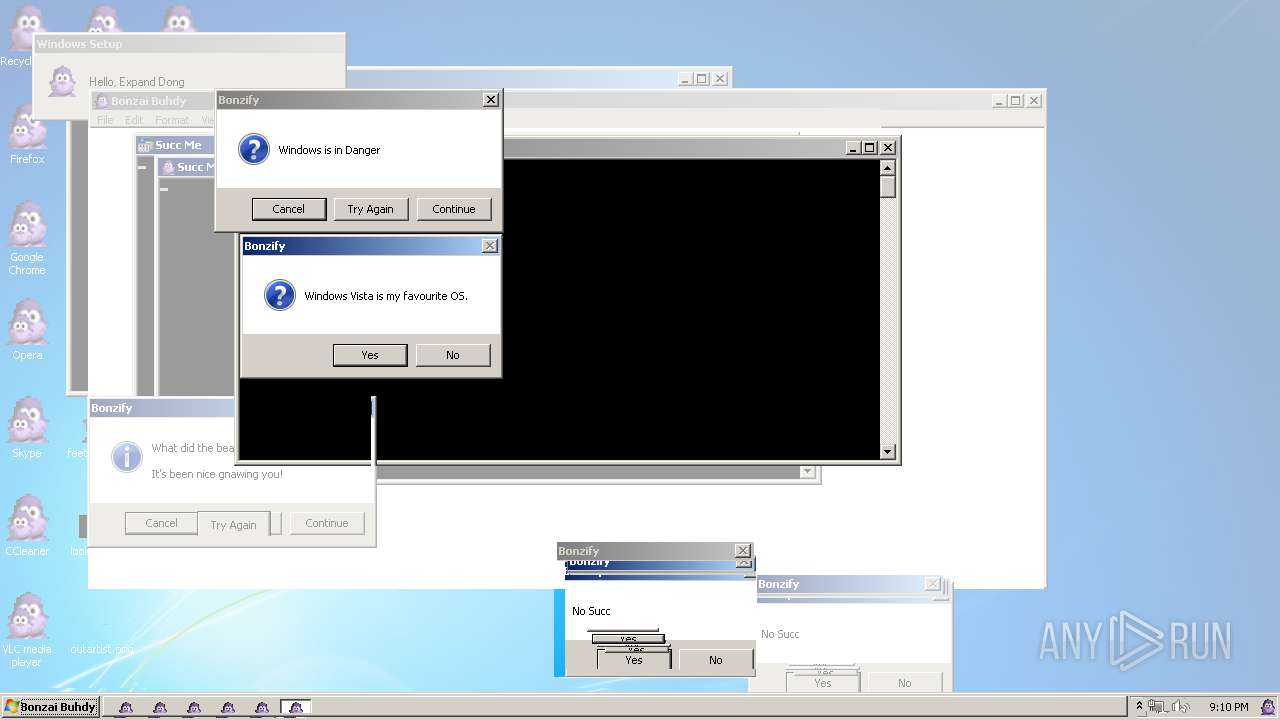Open the volume tray icon
The width and height of the screenshot is (1280, 720).
(x=1181, y=707)
